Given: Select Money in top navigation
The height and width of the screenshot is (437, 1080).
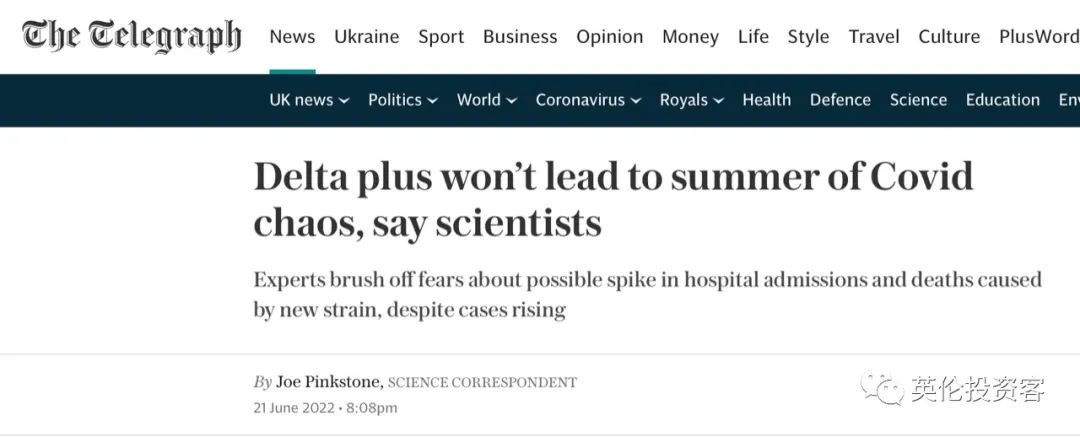Looking at the screenshot, I should tap(690, 37).
